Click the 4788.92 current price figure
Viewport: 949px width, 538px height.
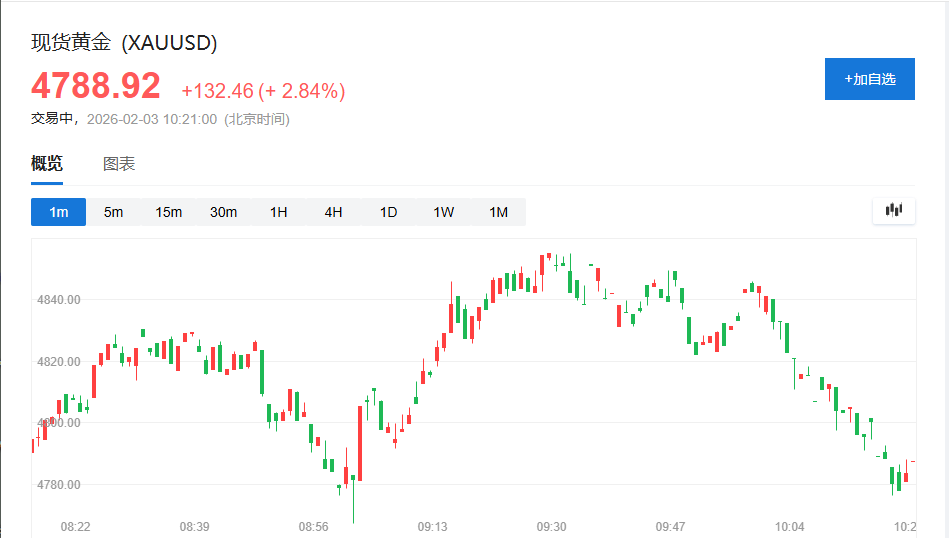(96, 86)
